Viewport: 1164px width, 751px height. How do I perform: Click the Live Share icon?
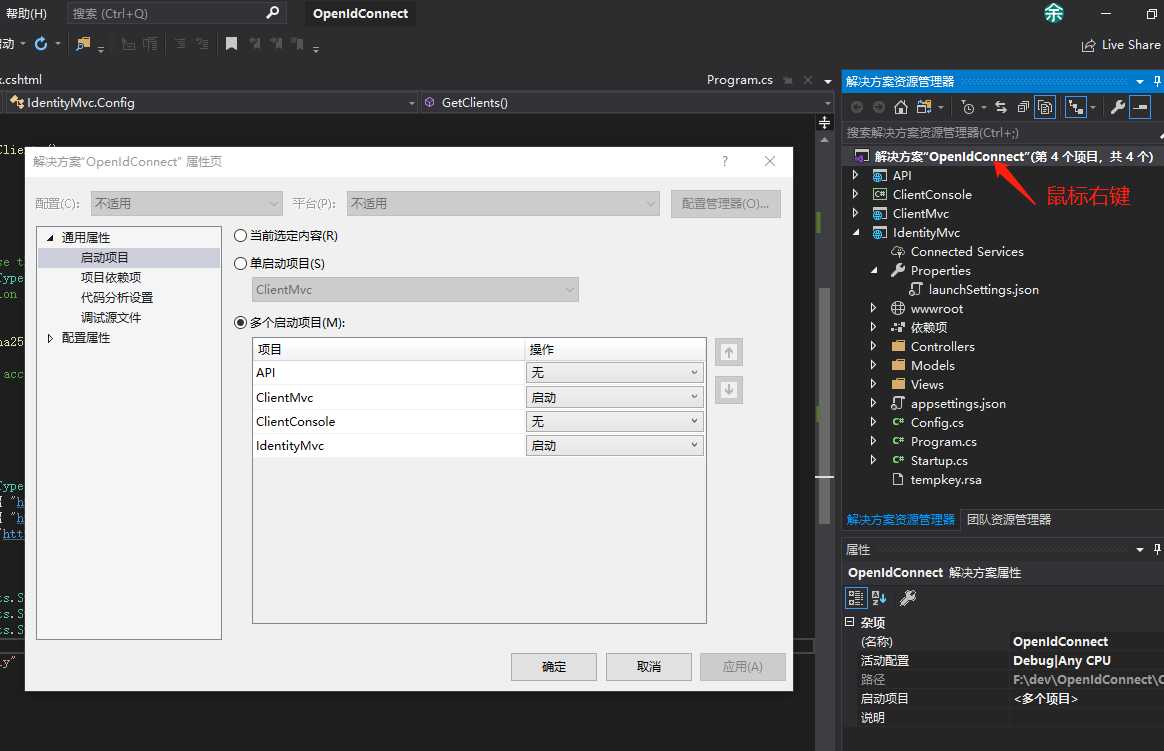(x=1088, y=45)
